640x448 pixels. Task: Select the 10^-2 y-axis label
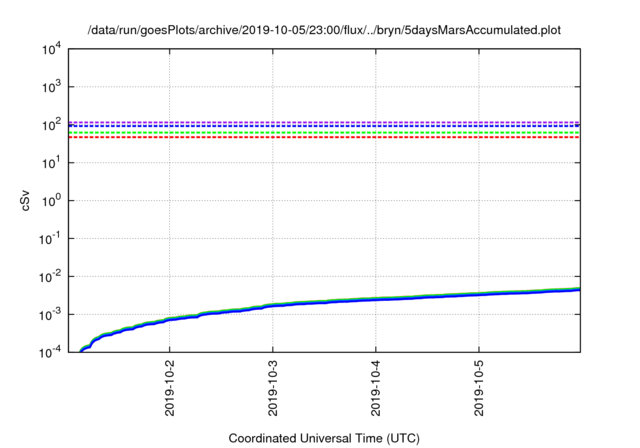coord(50,277)
